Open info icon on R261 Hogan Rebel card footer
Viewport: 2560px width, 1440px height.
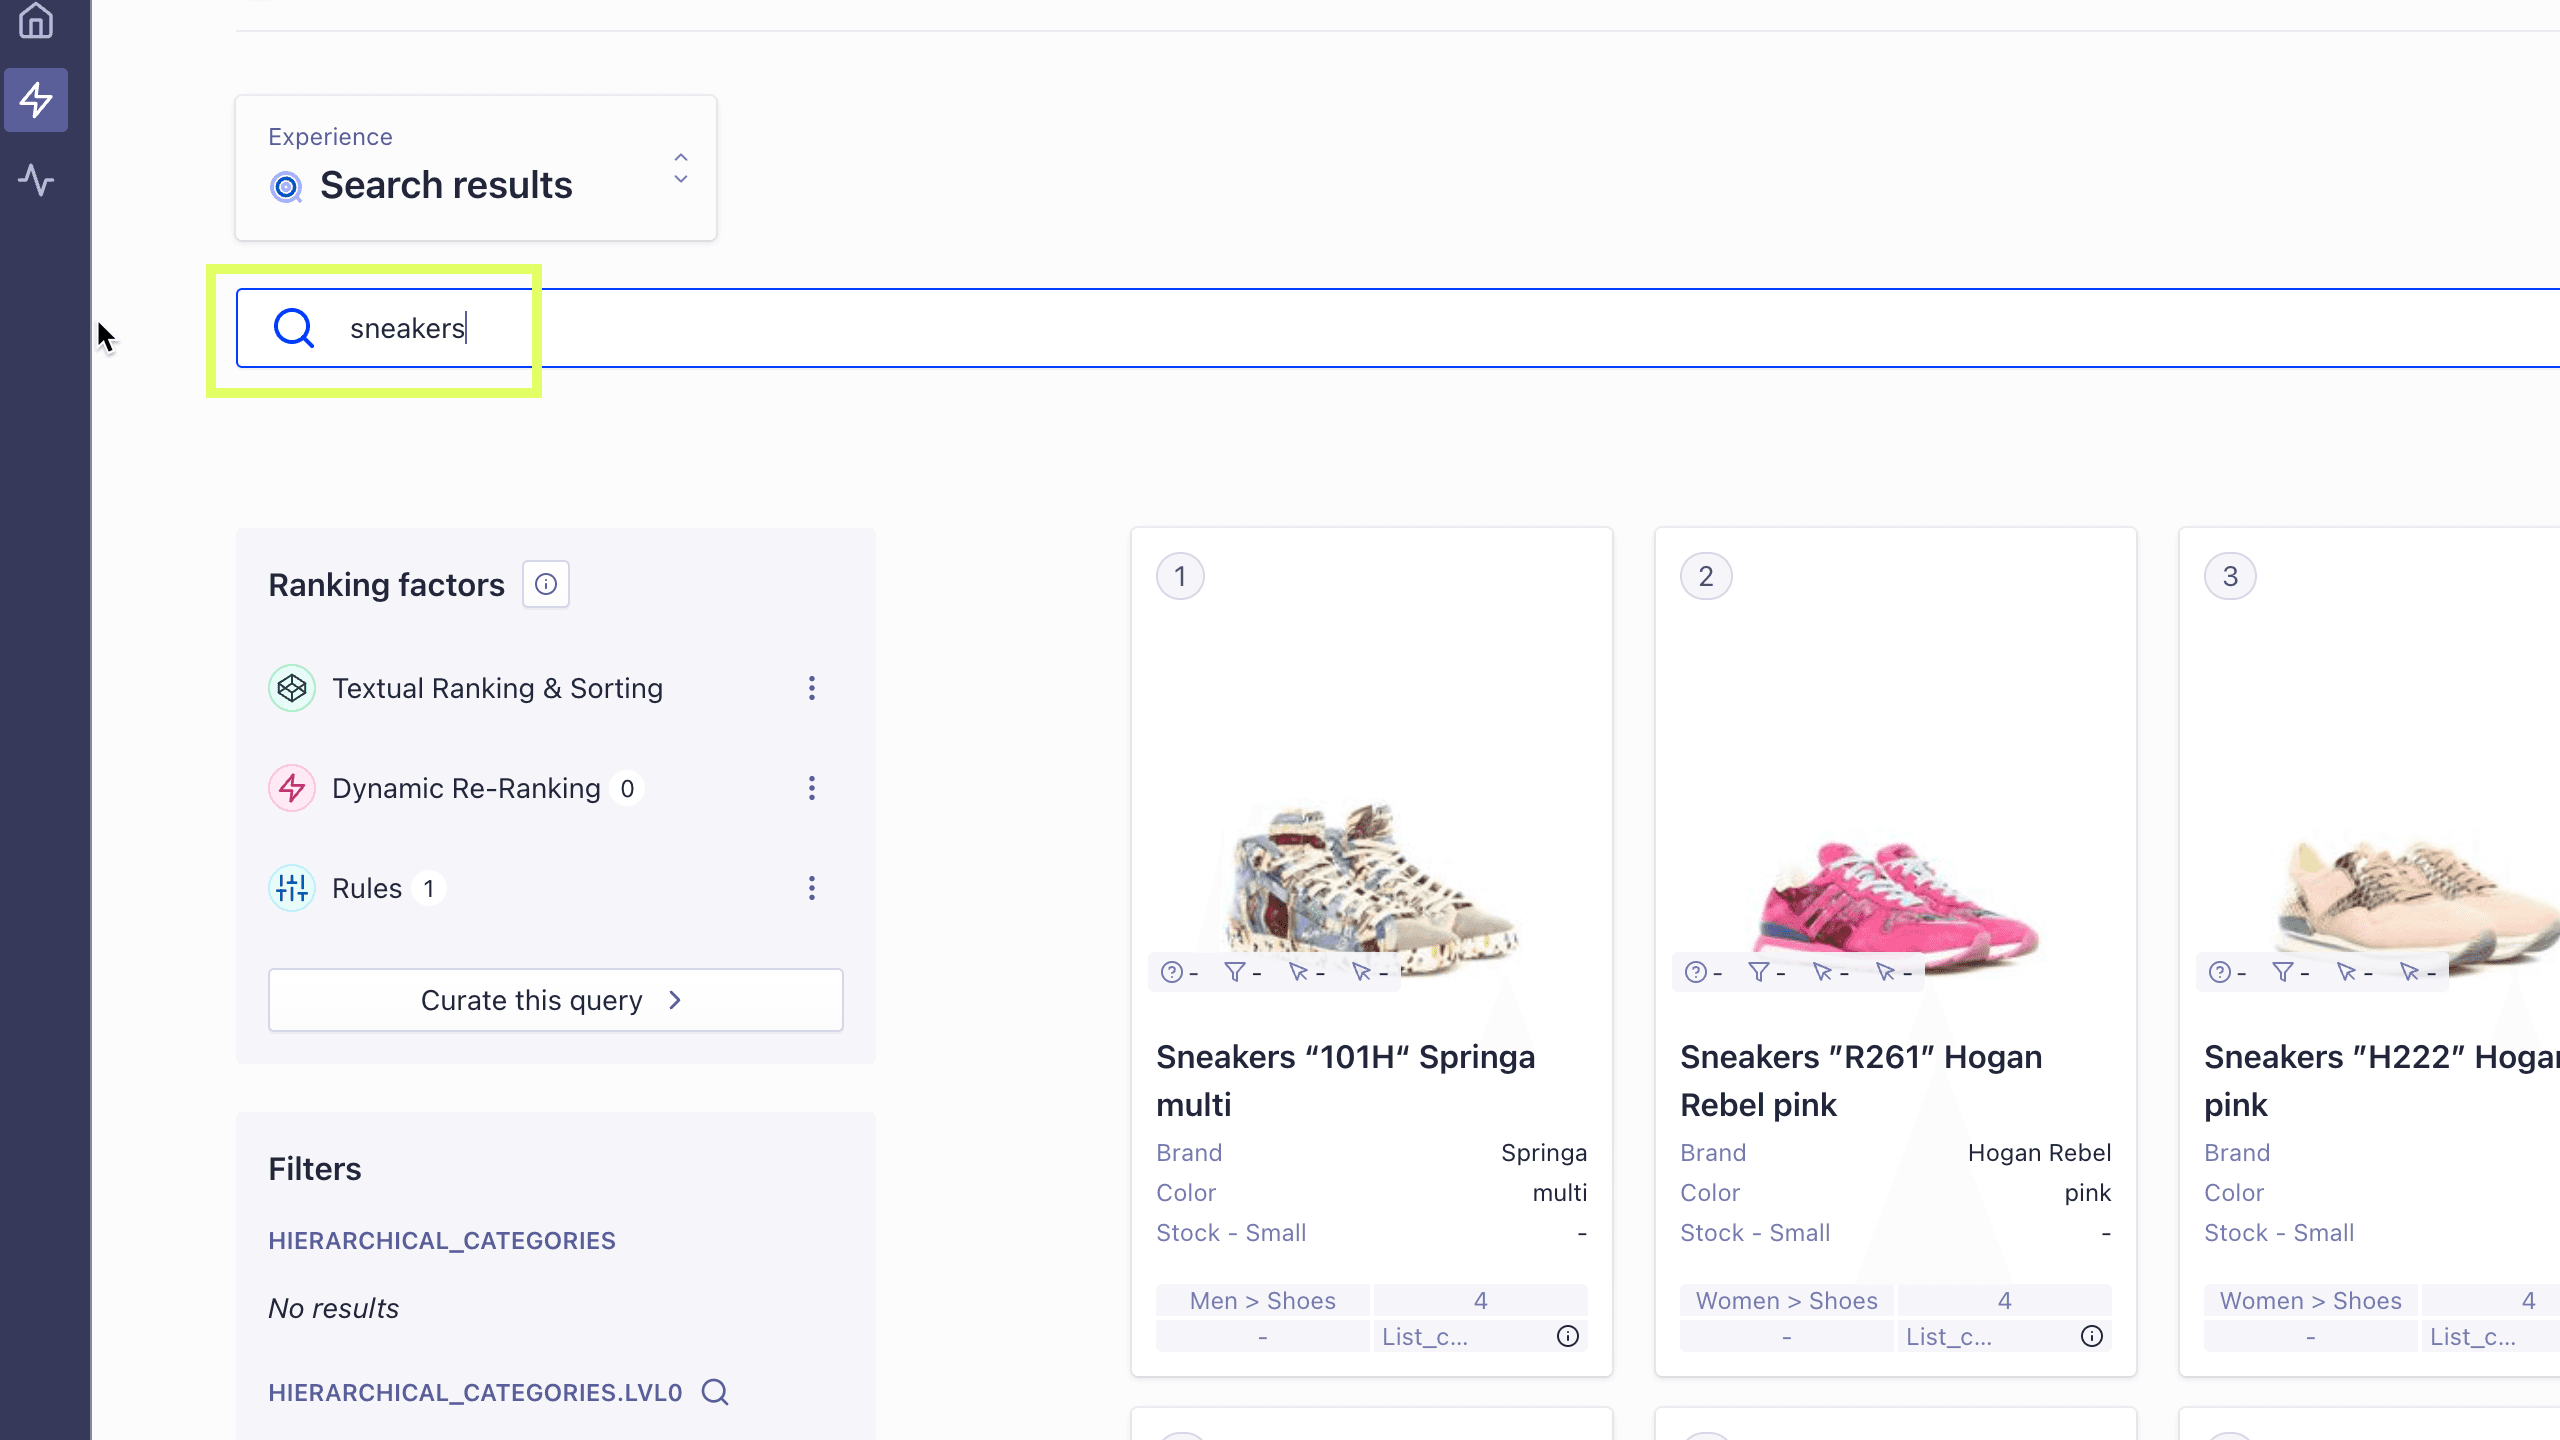tap(2092, 1336)
